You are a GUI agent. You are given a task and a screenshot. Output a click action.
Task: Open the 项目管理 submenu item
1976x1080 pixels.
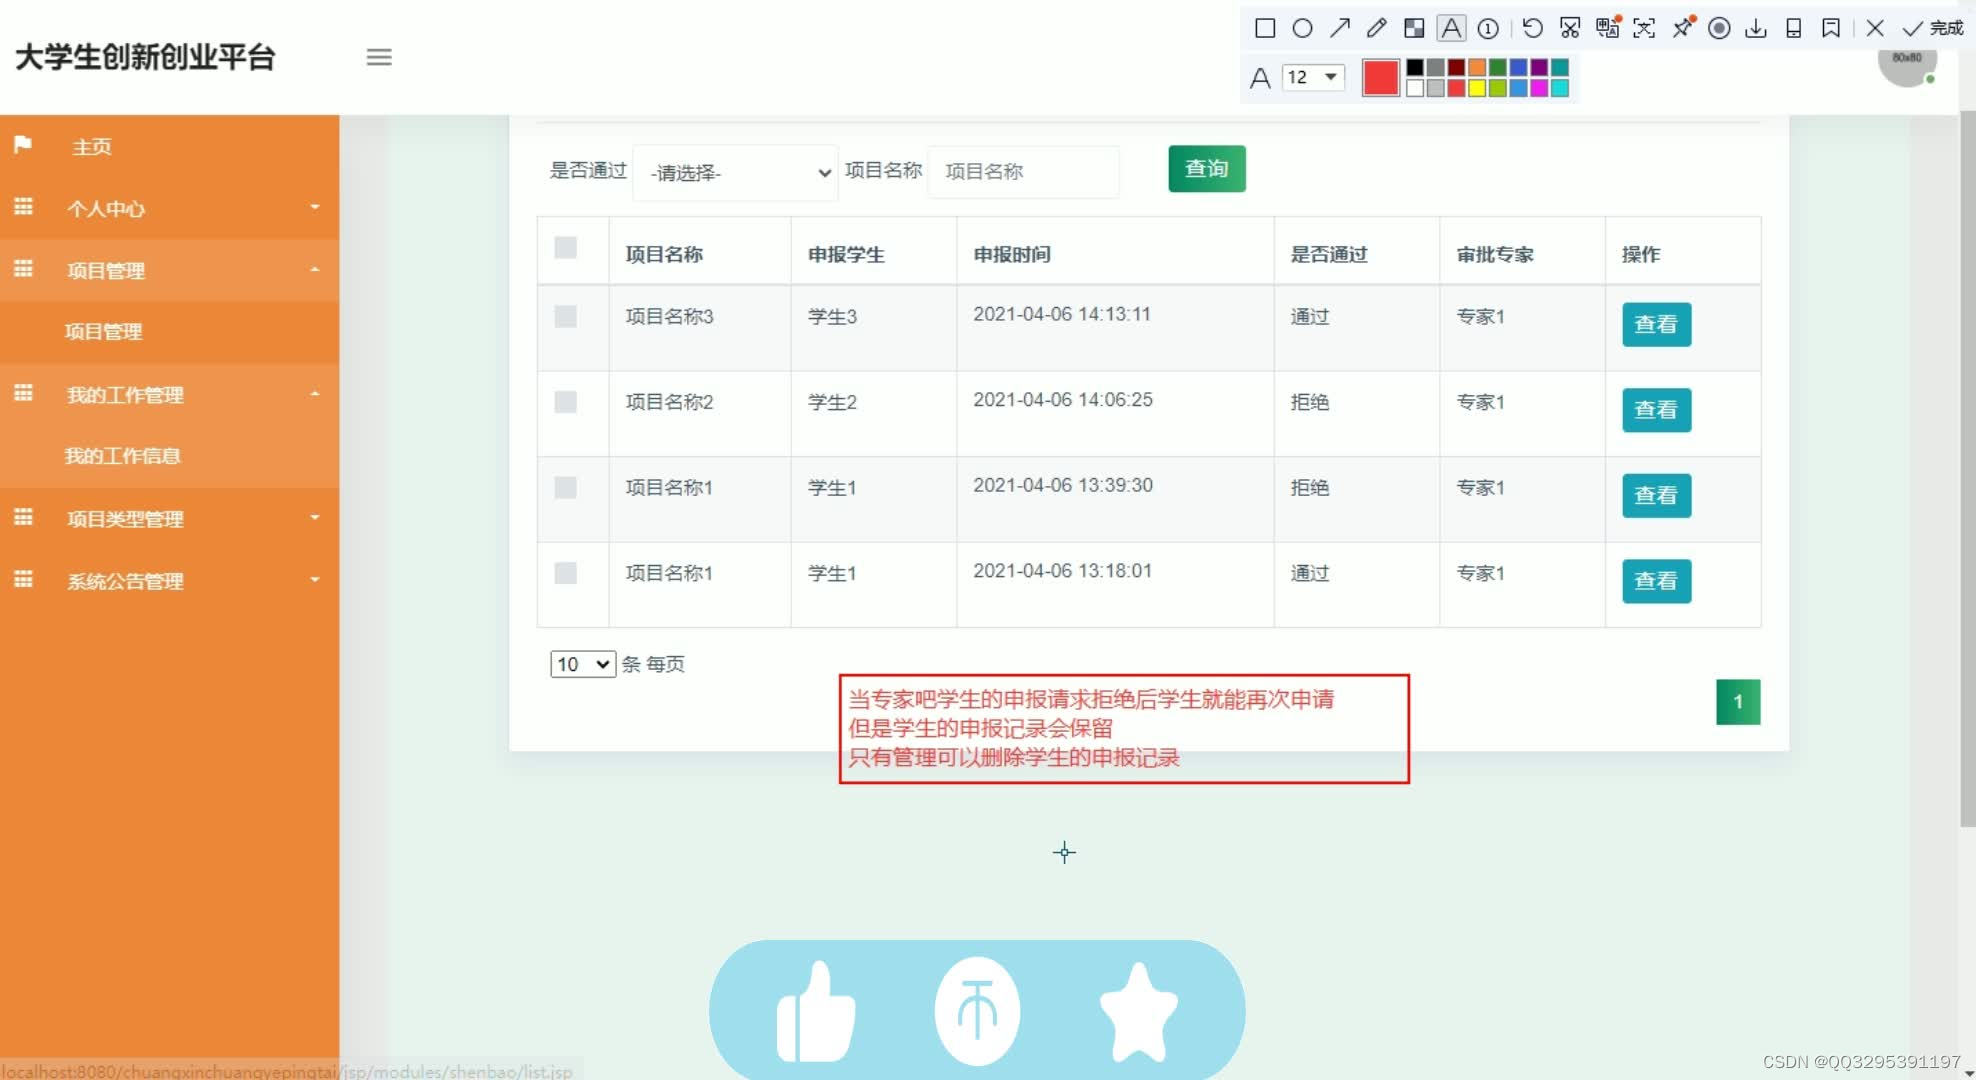(x=103, y=331)
